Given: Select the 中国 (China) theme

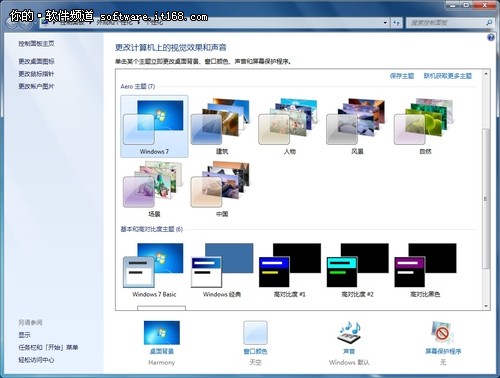Looking at the screenshot, I should pos(222,189).
